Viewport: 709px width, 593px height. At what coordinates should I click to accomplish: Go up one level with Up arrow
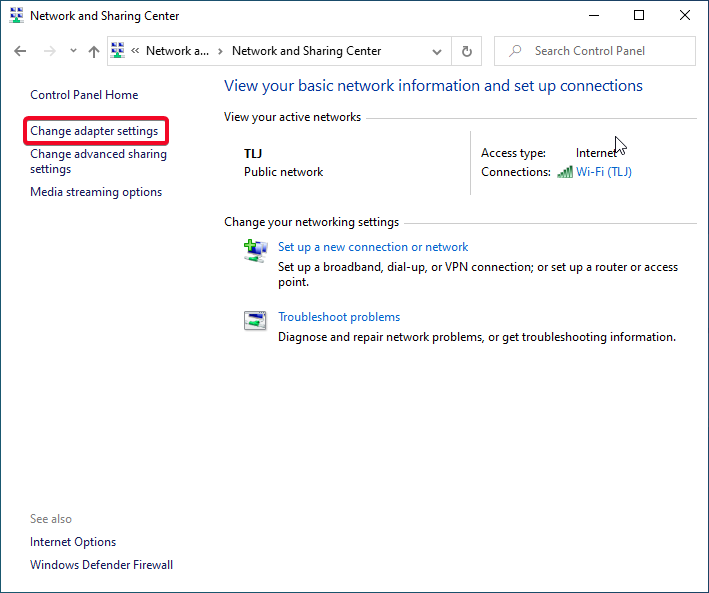pyautogui.click(x=94, y=51)
